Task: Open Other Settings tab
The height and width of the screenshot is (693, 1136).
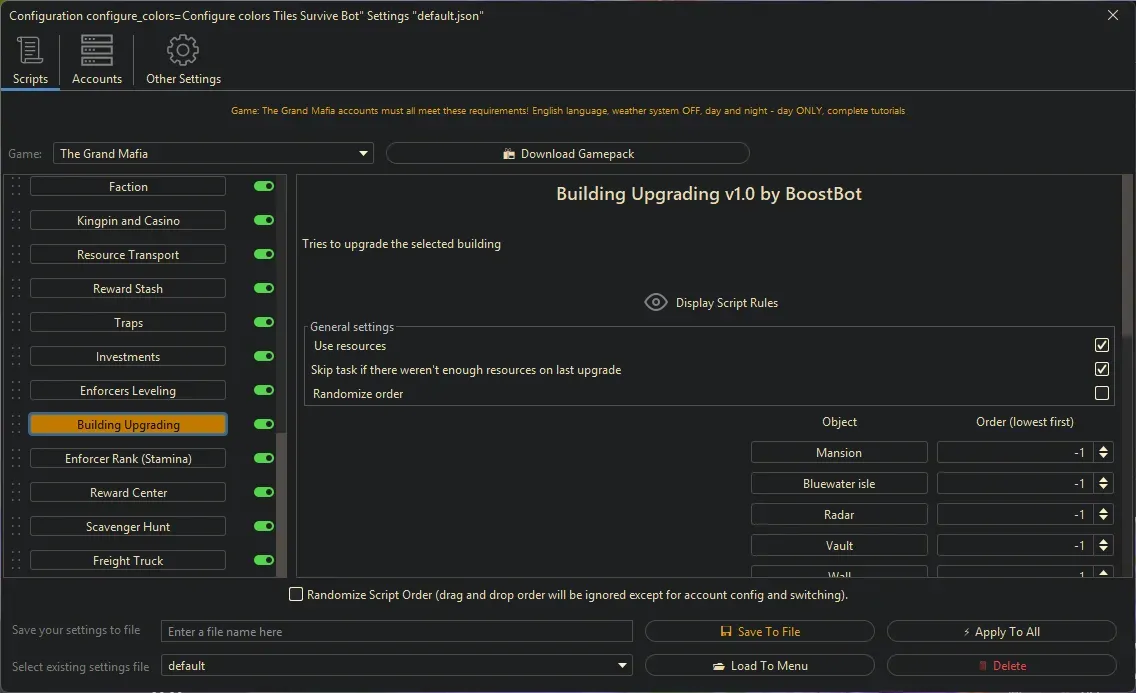Action: [x=183, y=61]
